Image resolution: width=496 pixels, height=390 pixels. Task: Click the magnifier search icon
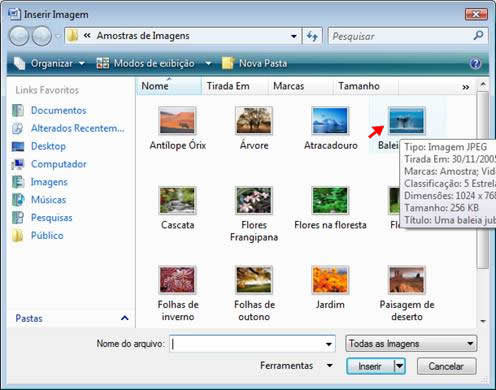tap(478, 35)
